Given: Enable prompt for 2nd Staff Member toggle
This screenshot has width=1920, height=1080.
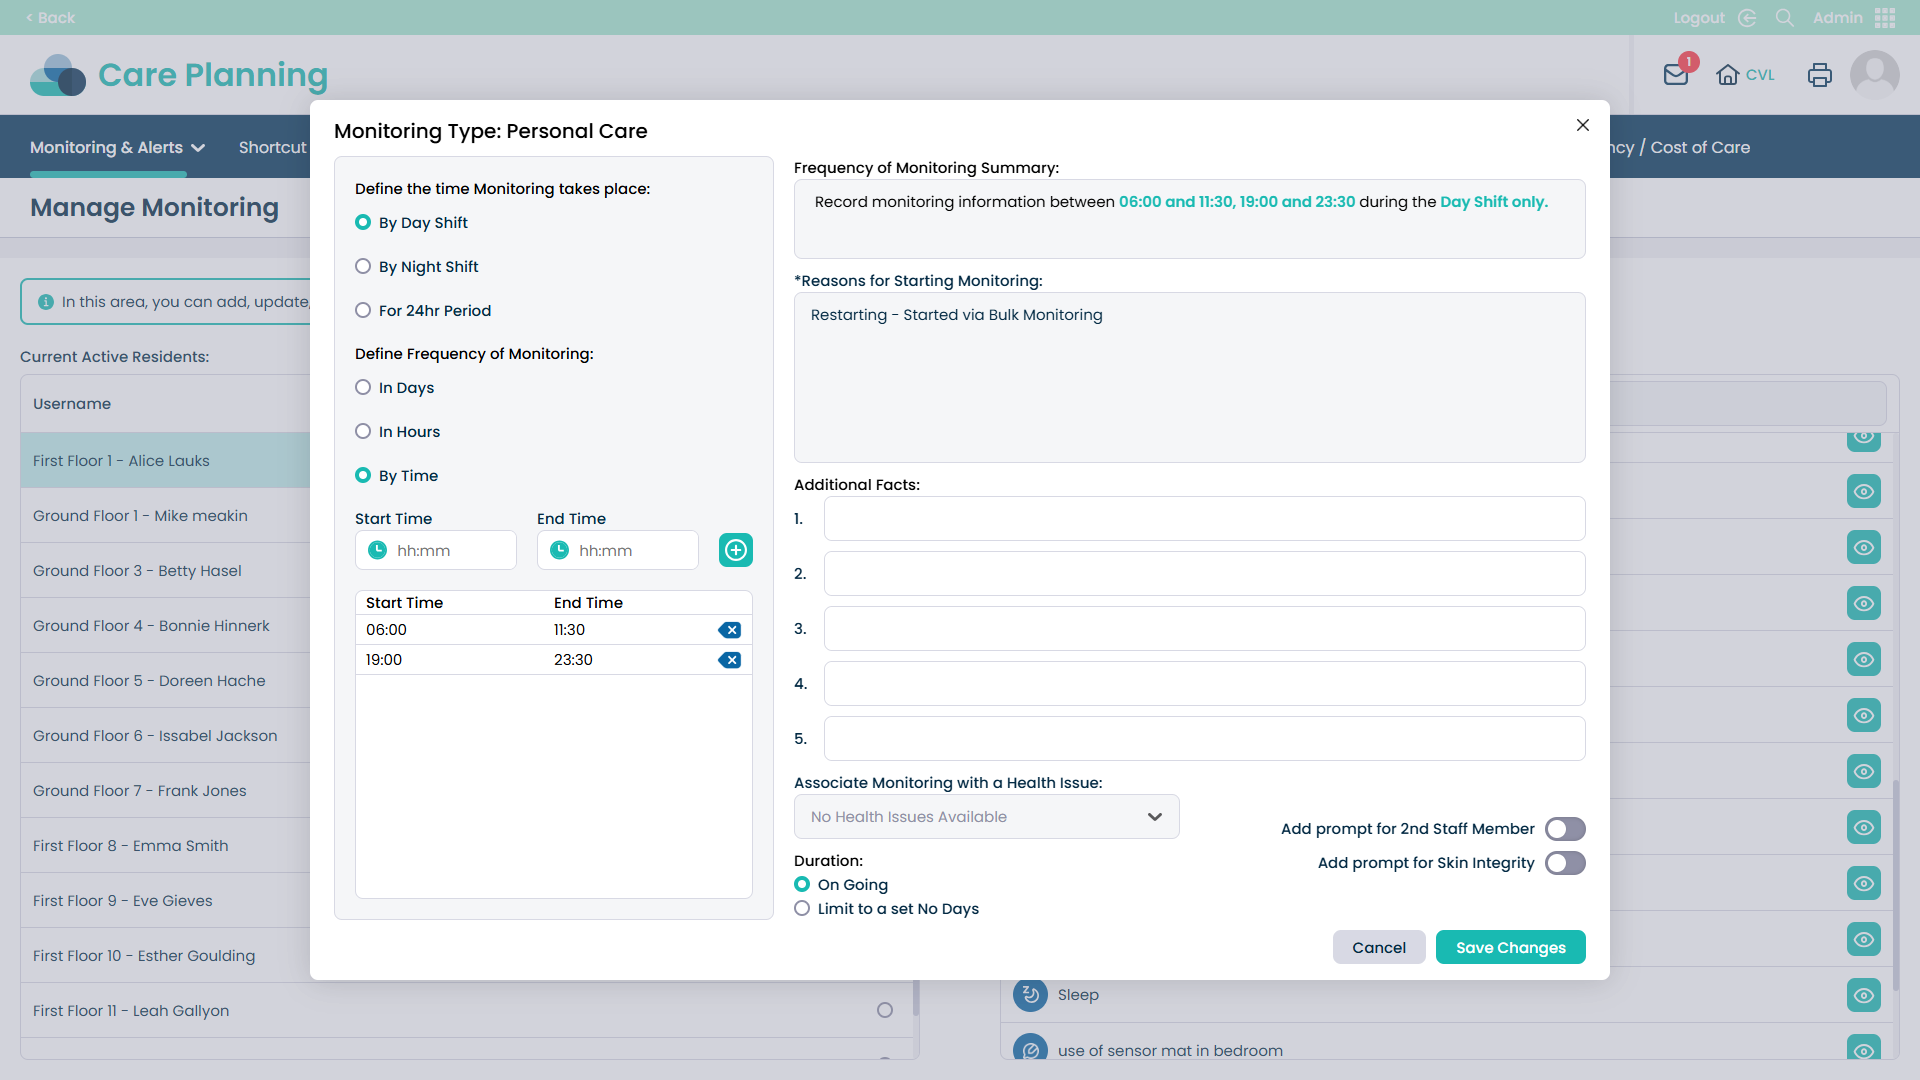Looking at the screenshot, I should (x=1565, y=829).
